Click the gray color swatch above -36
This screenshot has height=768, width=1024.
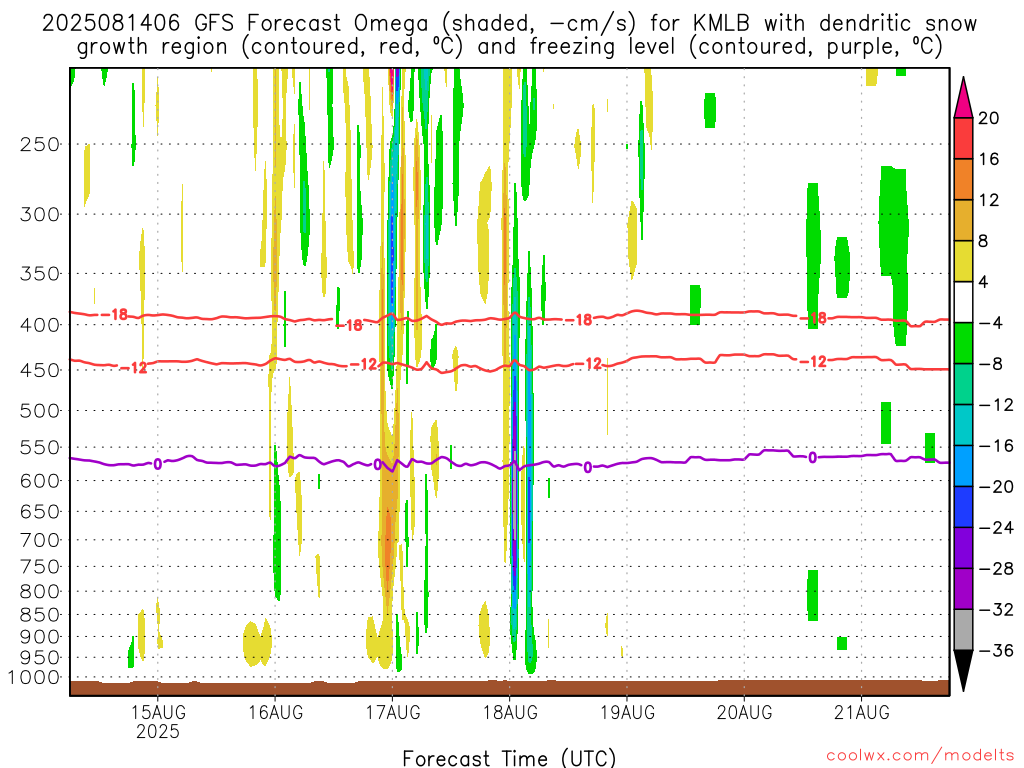(963, 630)
